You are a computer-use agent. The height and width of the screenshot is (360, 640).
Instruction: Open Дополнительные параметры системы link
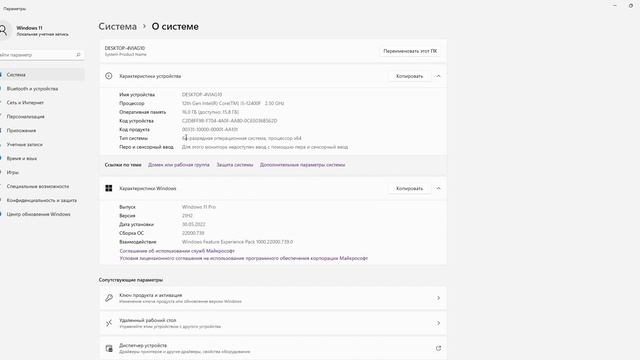302,165
